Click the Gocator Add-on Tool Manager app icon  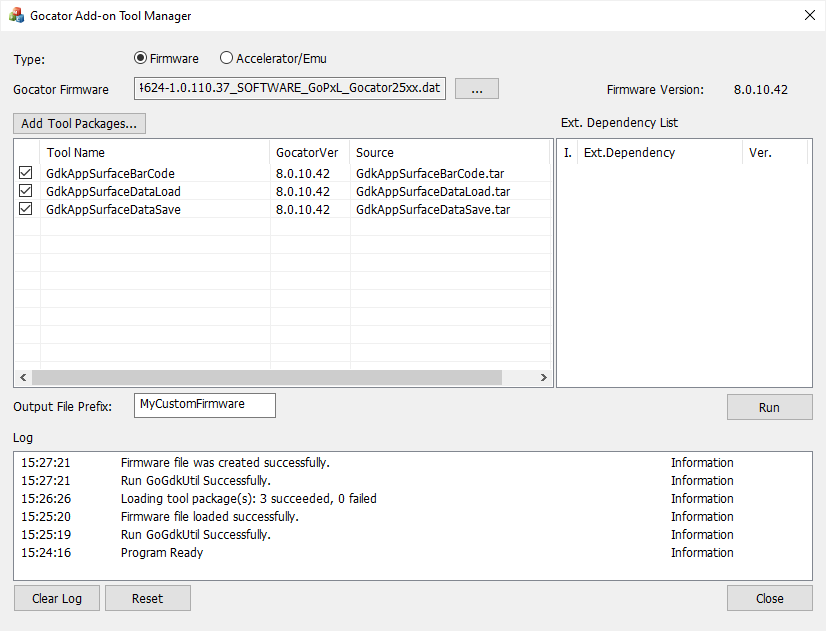point(16,15)
